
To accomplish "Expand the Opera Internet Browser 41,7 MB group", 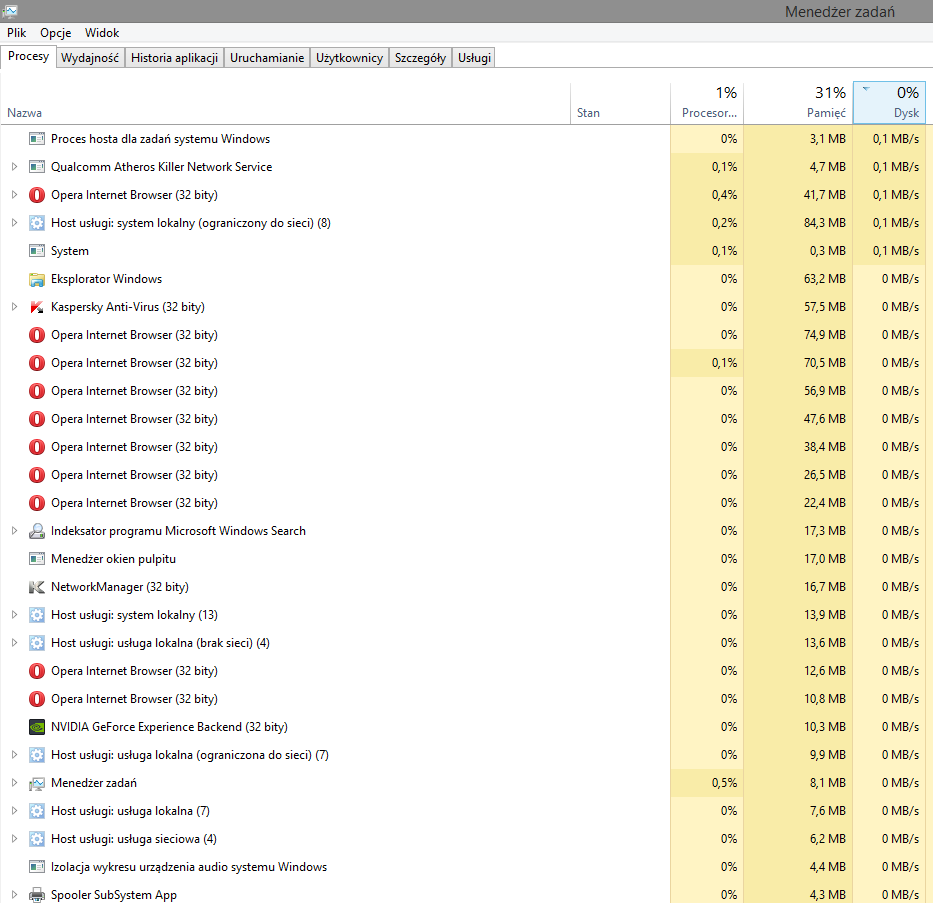I will tap(14, 195).
